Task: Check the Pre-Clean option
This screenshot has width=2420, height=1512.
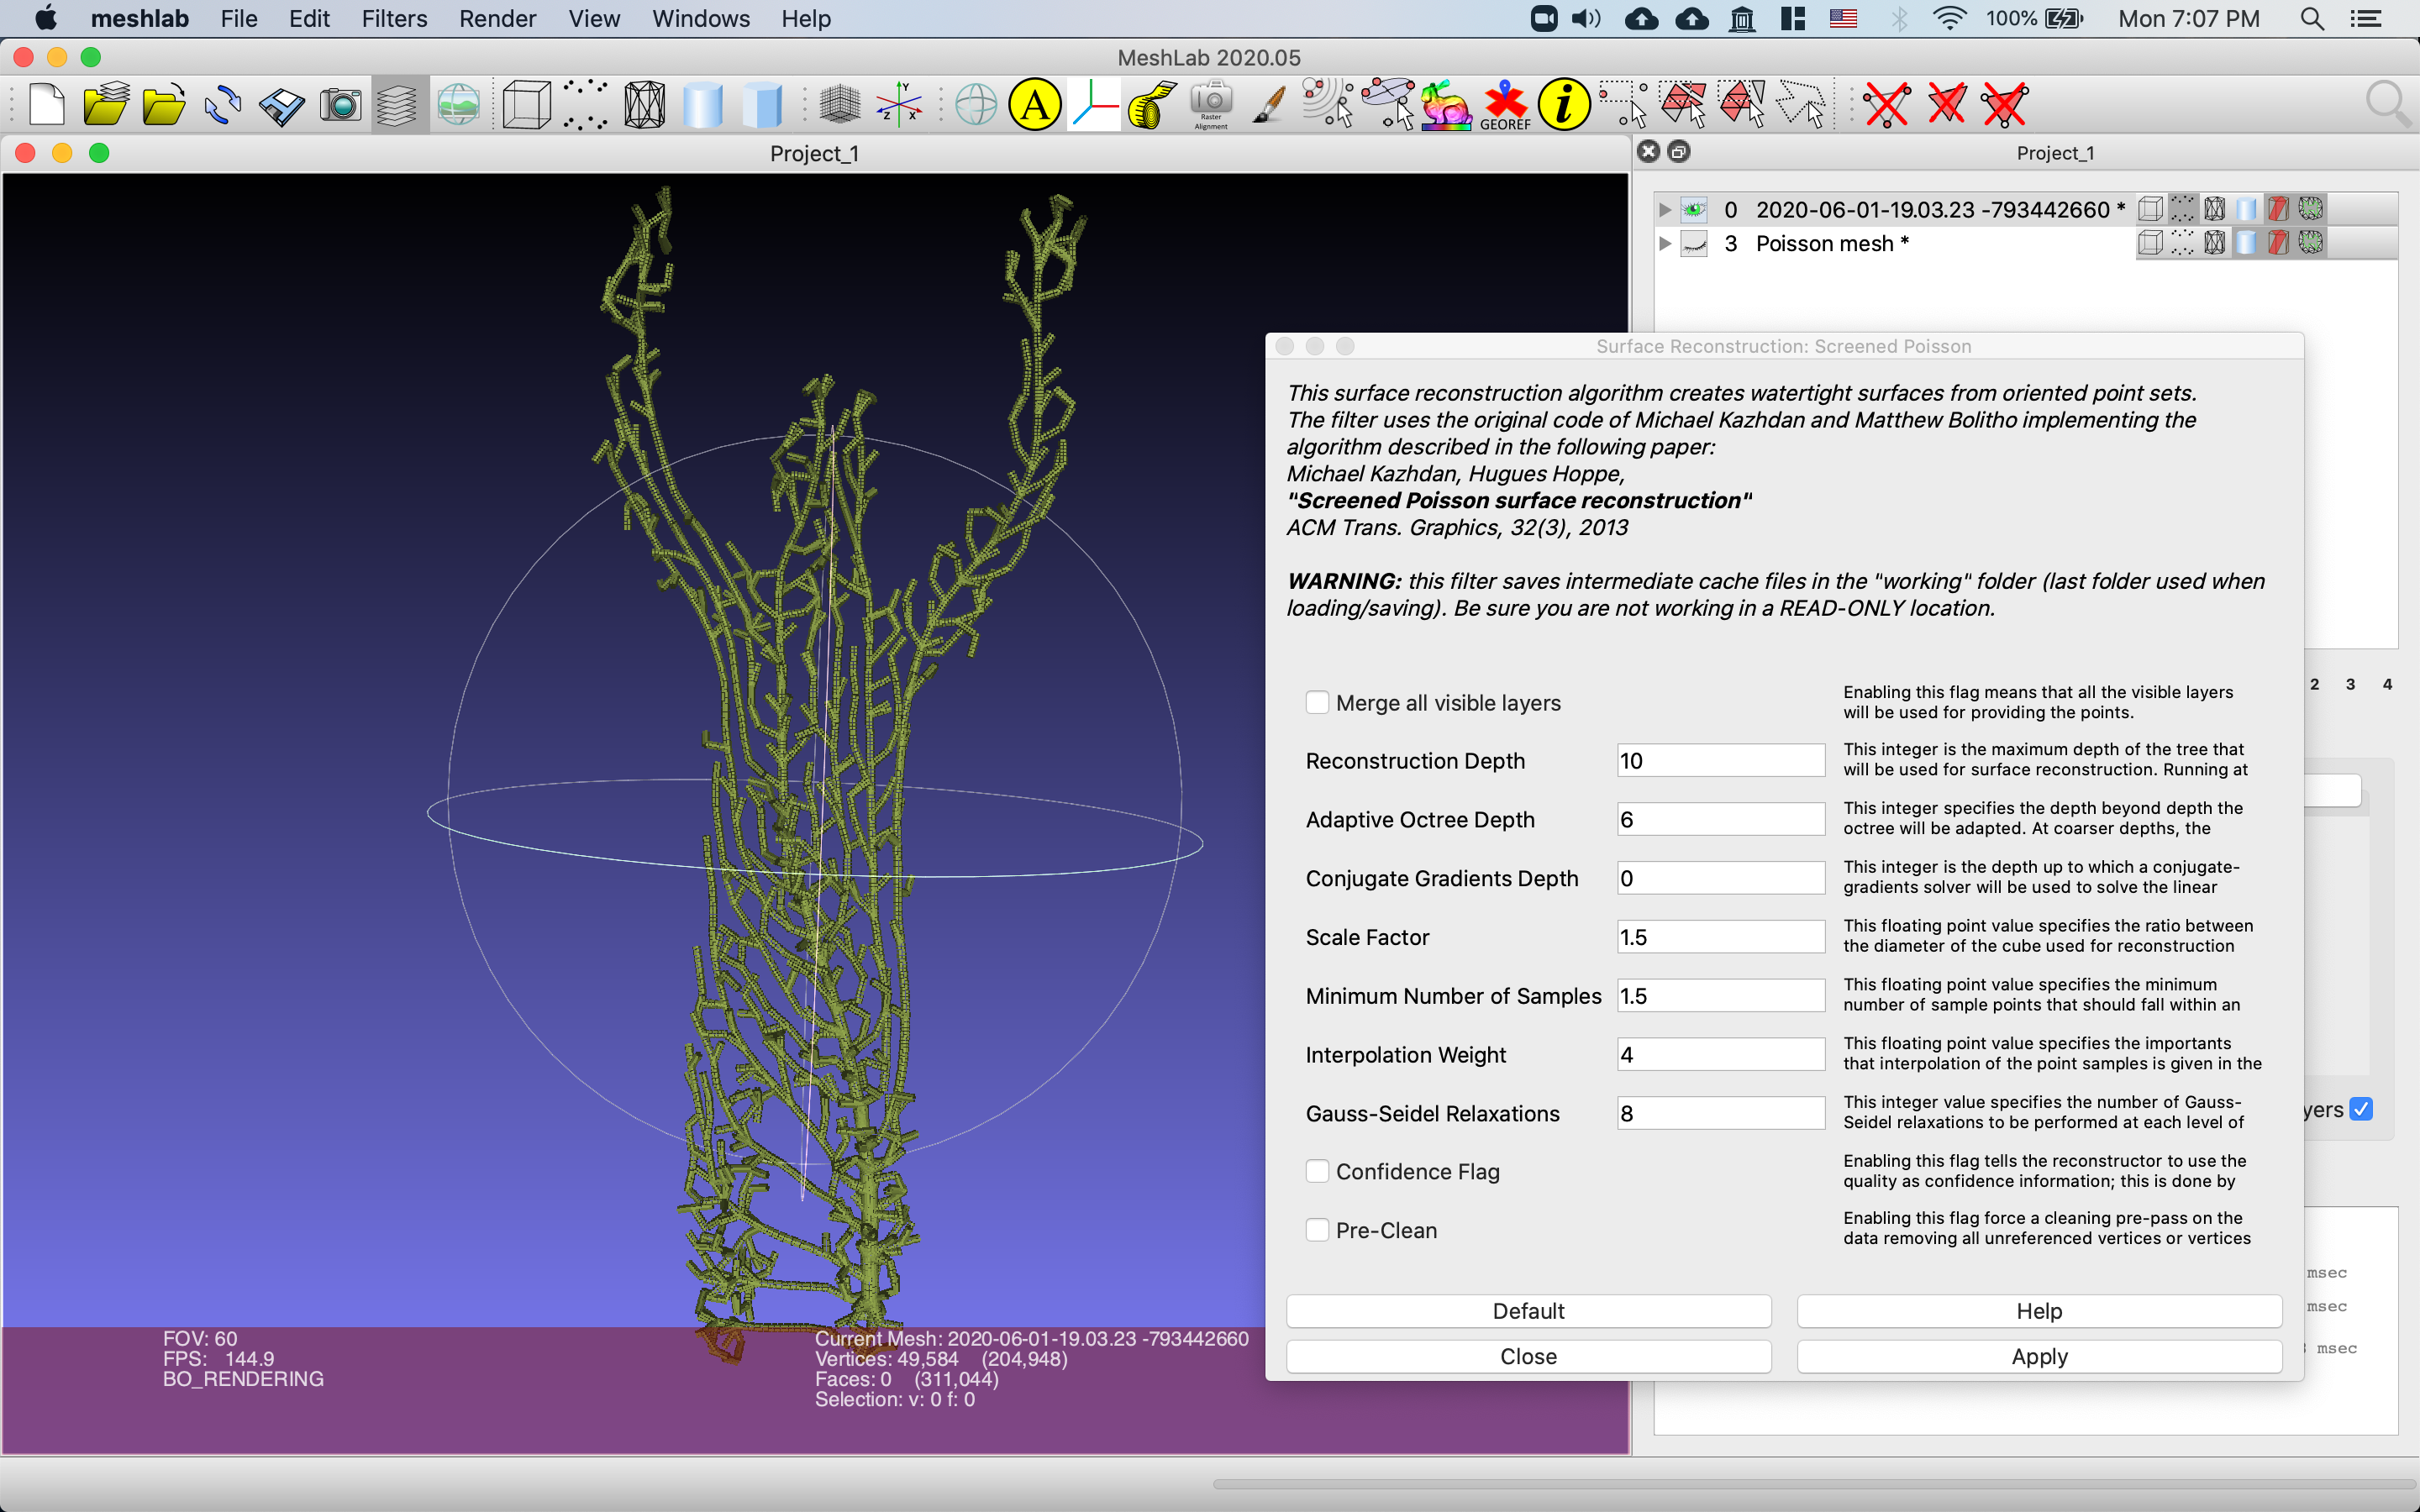Action: coord(1317,1229)
